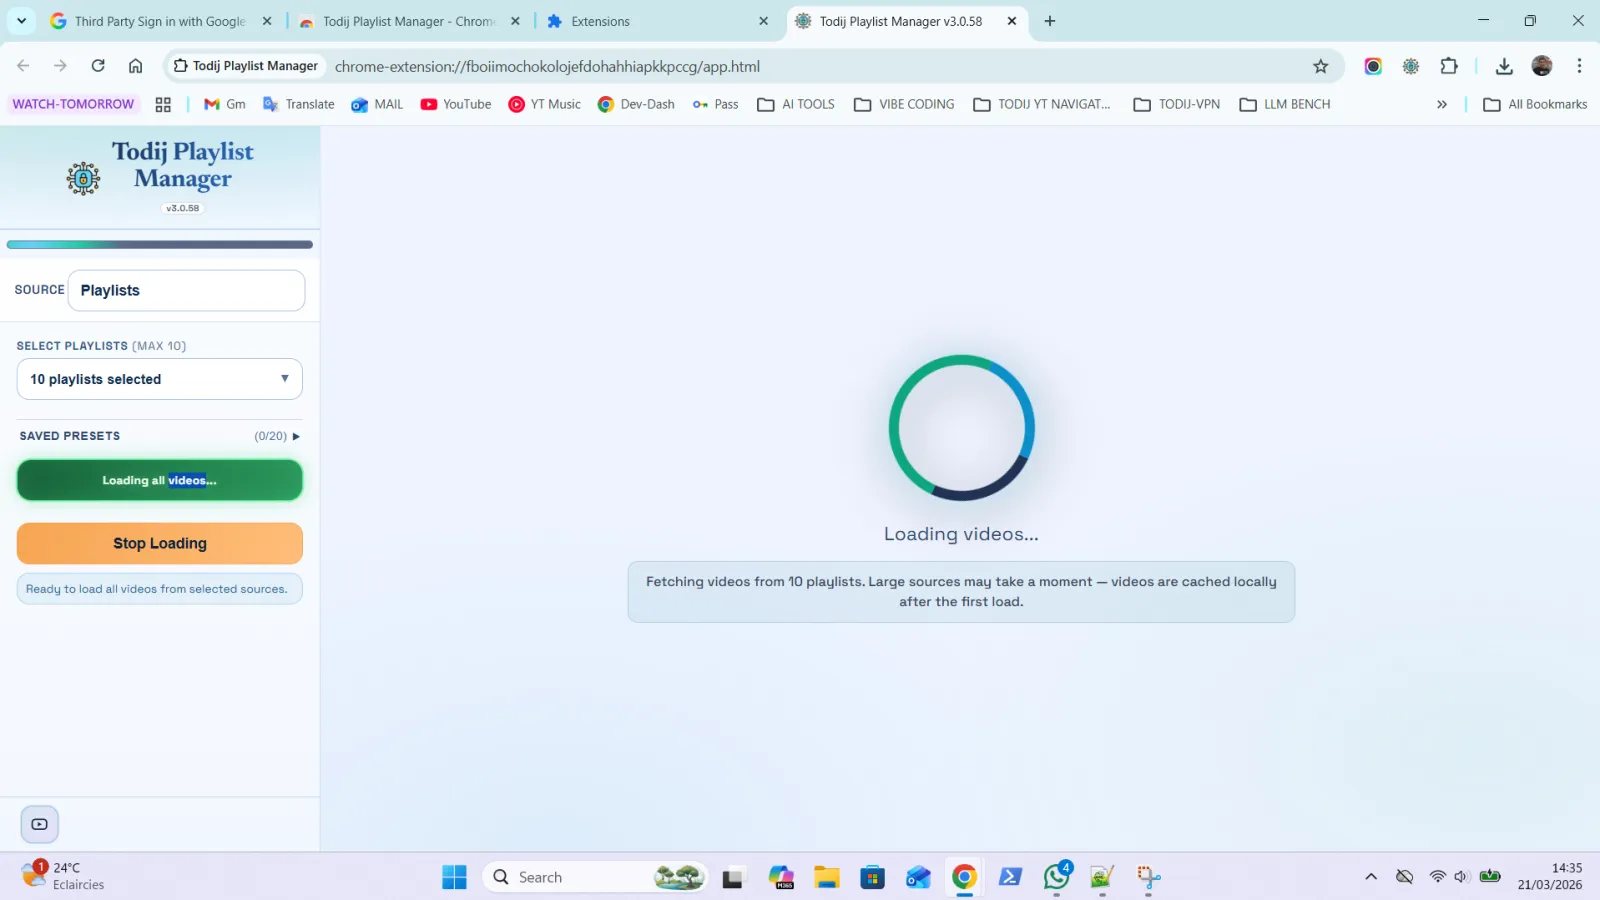
Task: Open Task View from the taskbar
Action: (x=733, y=878)
